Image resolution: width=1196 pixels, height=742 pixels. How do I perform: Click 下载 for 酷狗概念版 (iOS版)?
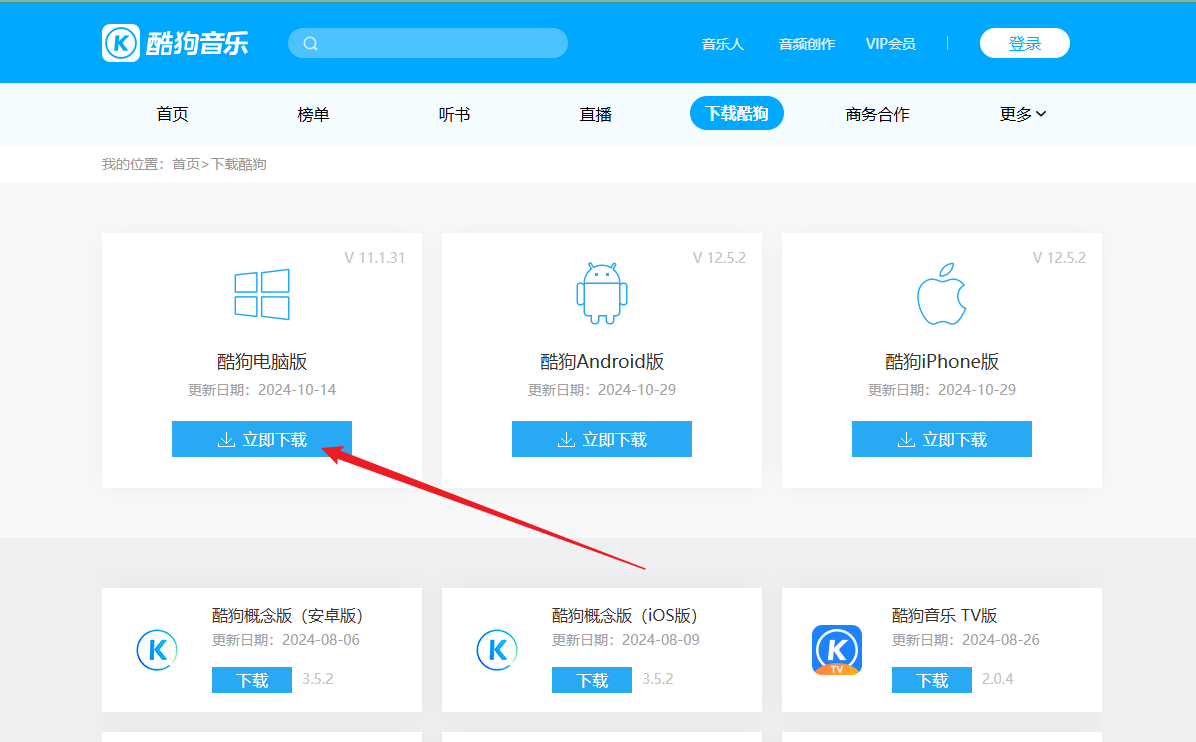(592, 679)
